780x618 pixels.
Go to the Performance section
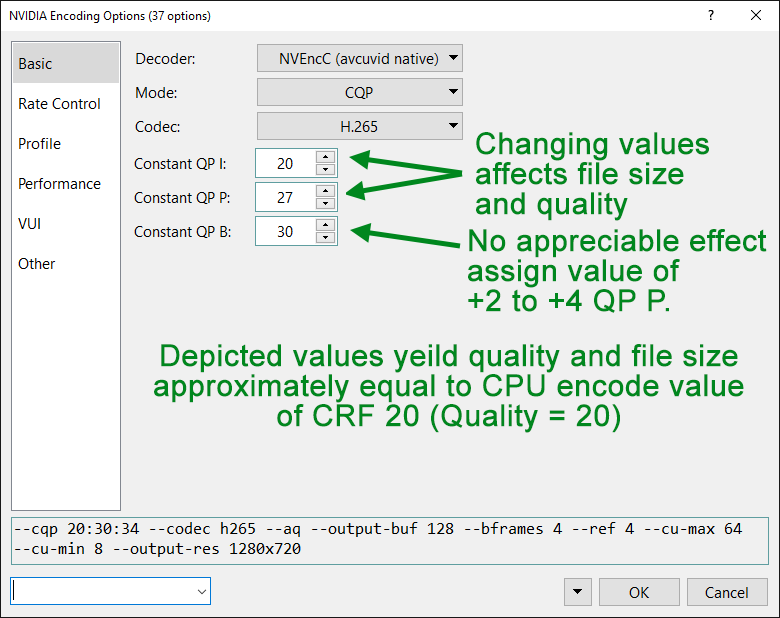66,184
